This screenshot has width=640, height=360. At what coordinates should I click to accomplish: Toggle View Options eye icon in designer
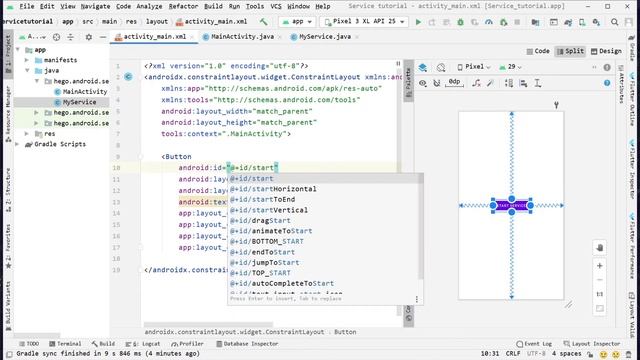pos(422,83)
